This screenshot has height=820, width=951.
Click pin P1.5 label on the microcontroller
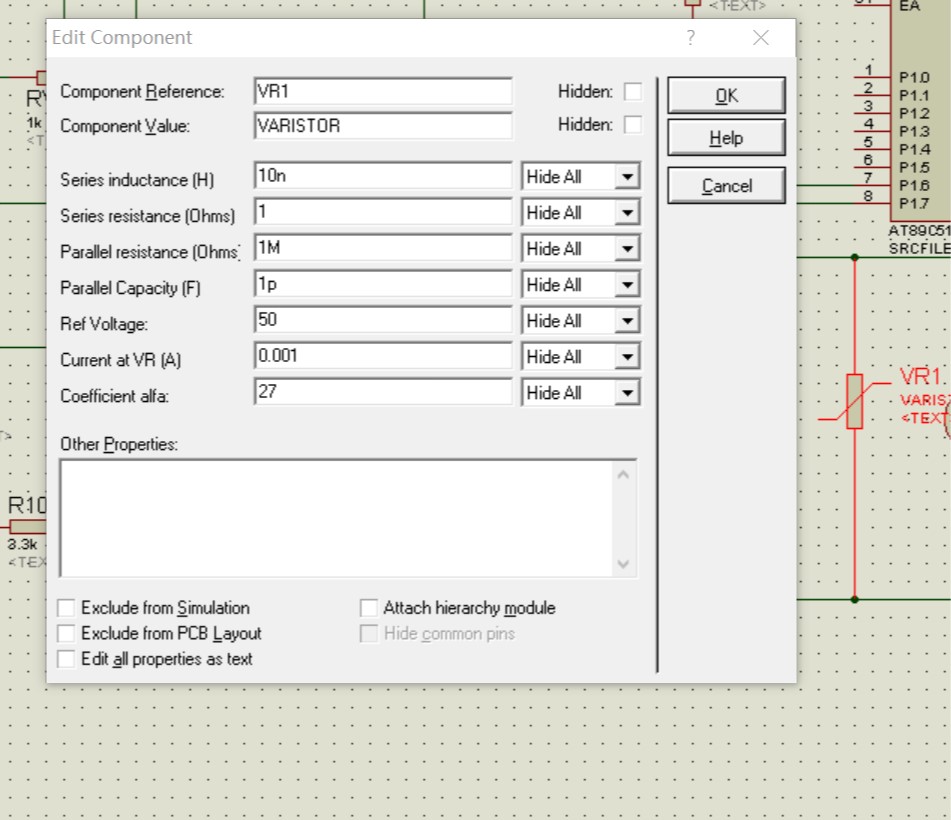914,167
